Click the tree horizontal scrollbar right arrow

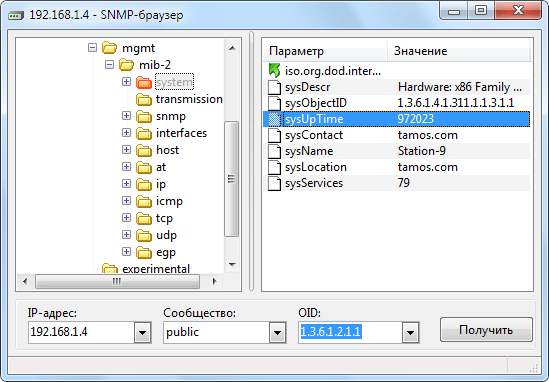[x=215, y=282]
